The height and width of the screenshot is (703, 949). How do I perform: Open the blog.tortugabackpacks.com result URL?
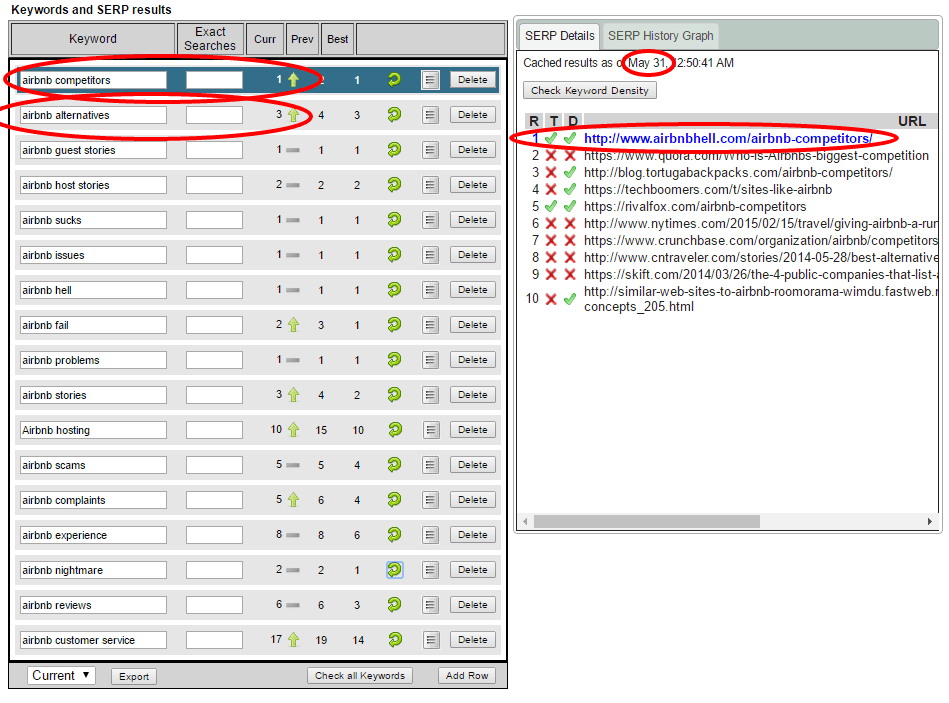[x=738, y=172]
